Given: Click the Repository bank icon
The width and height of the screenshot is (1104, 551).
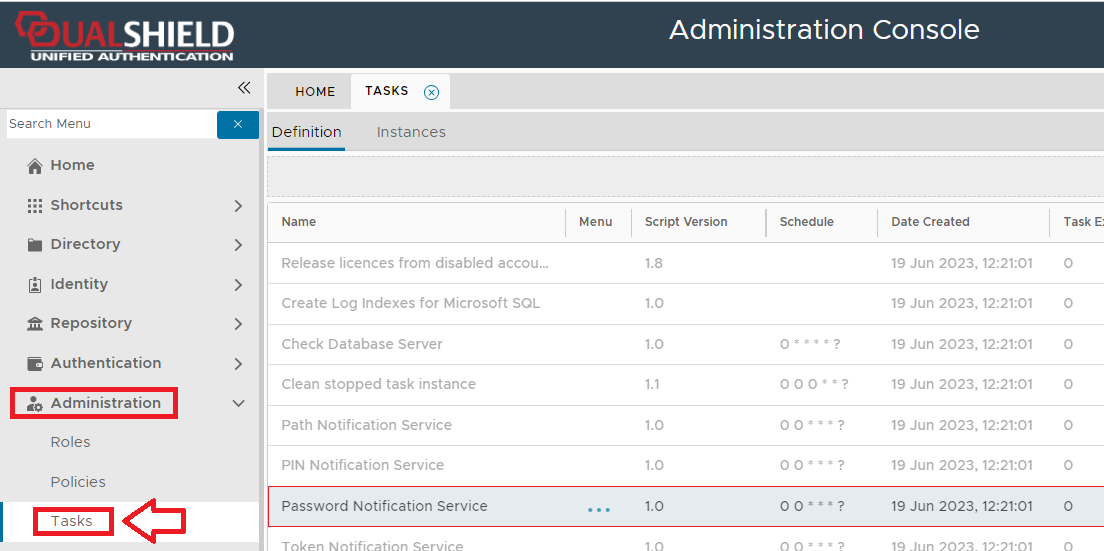Looking at the screenshot, I should pyautogui.click(x=35, y=324).
